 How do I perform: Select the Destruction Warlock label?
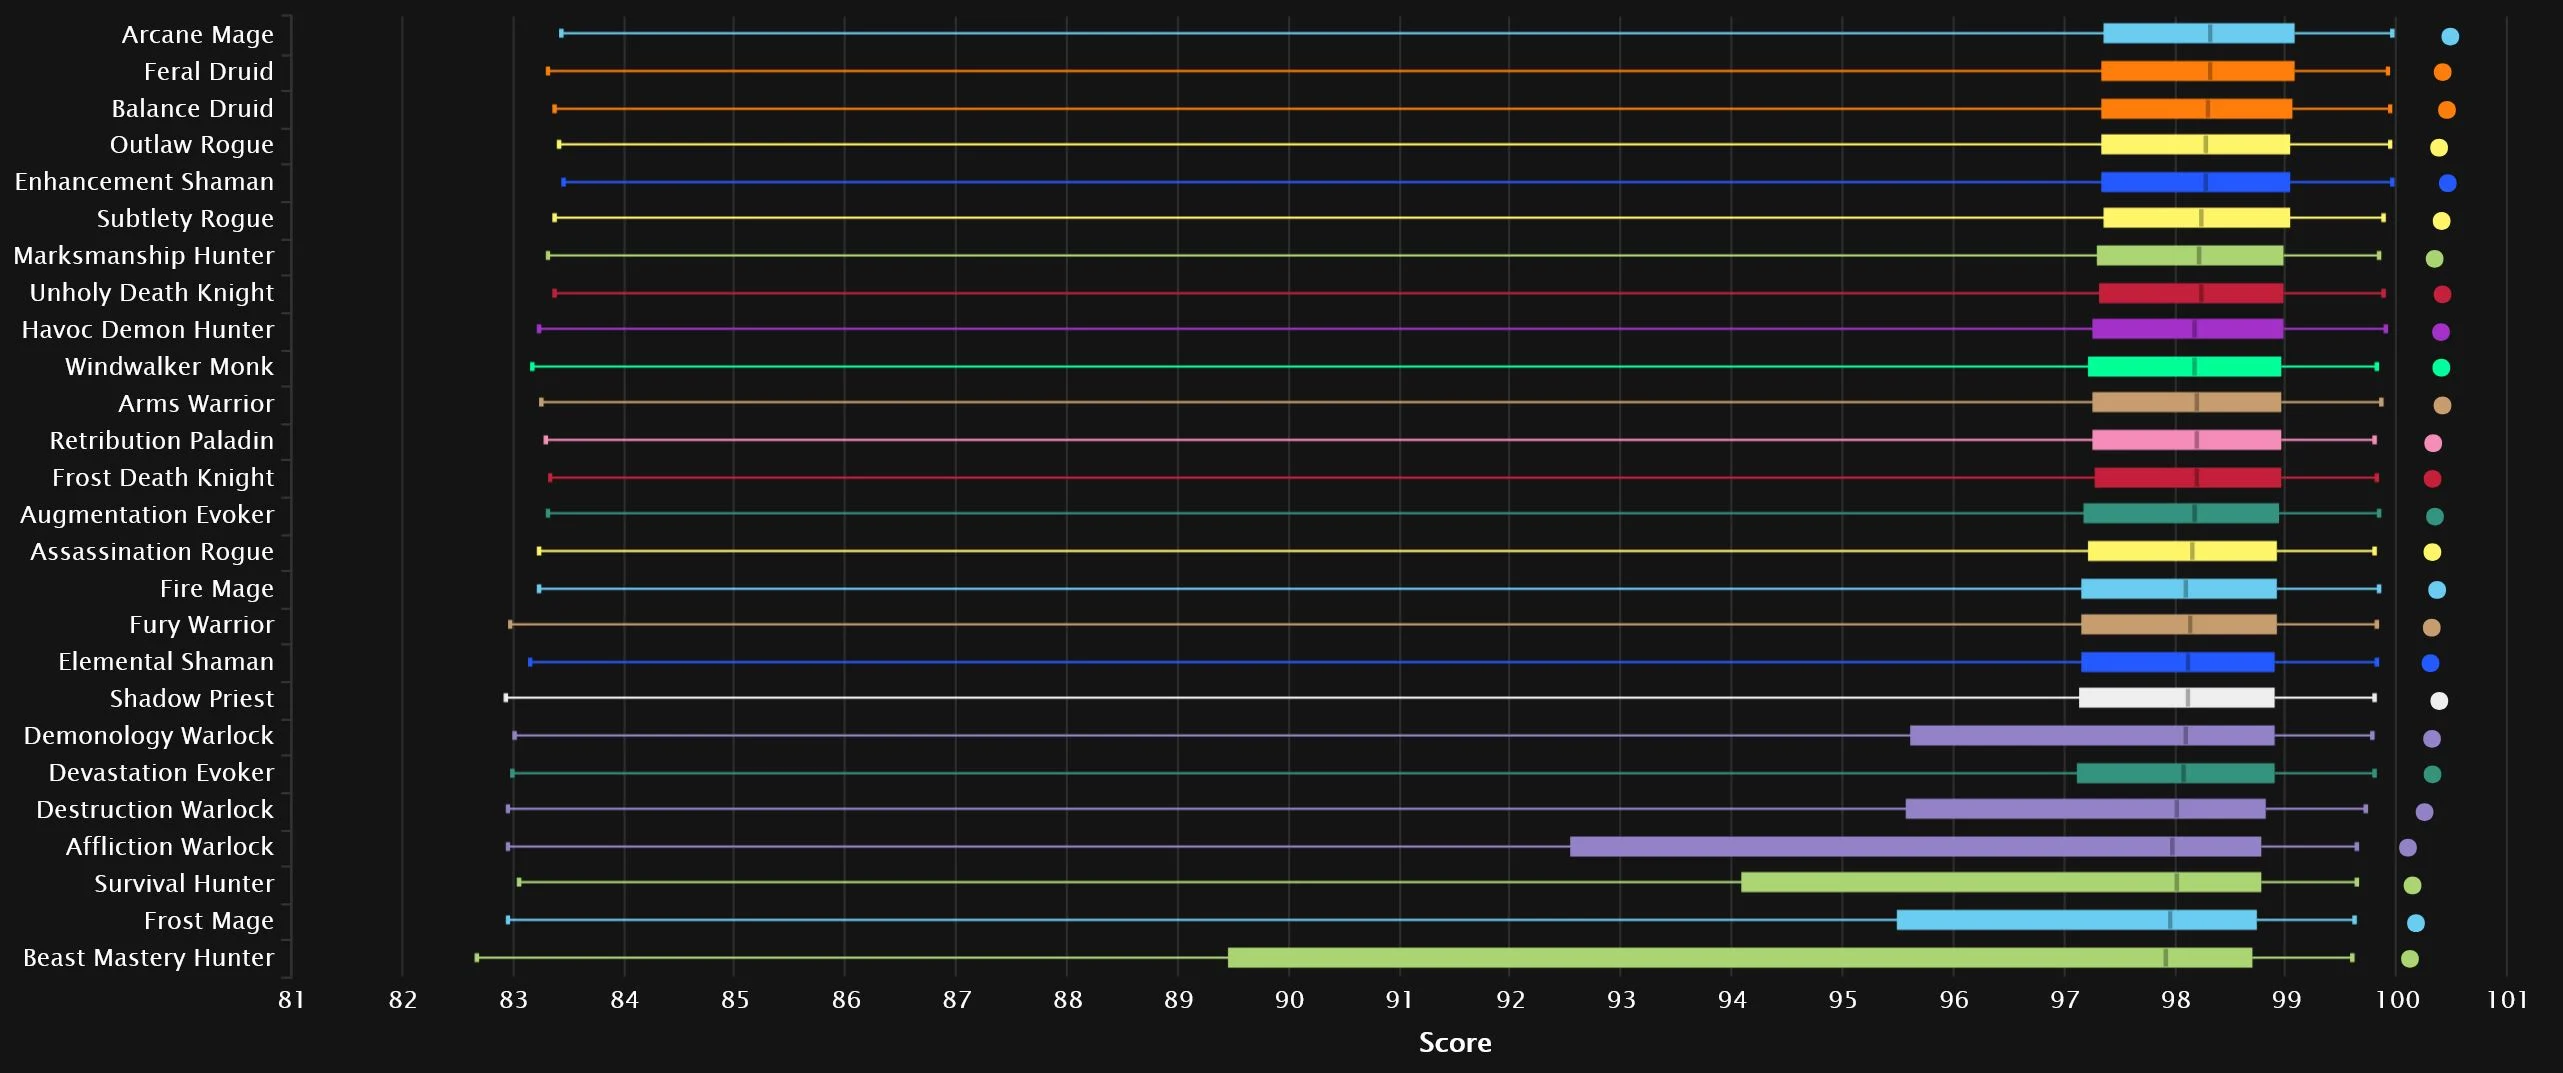click(154, 810)
